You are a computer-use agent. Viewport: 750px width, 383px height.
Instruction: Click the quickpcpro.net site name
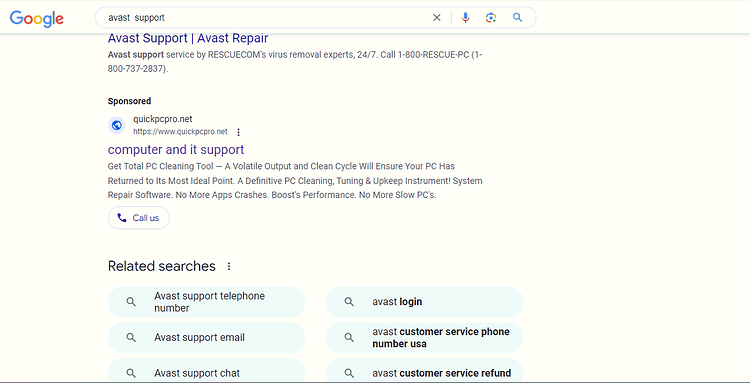(163, 119)
